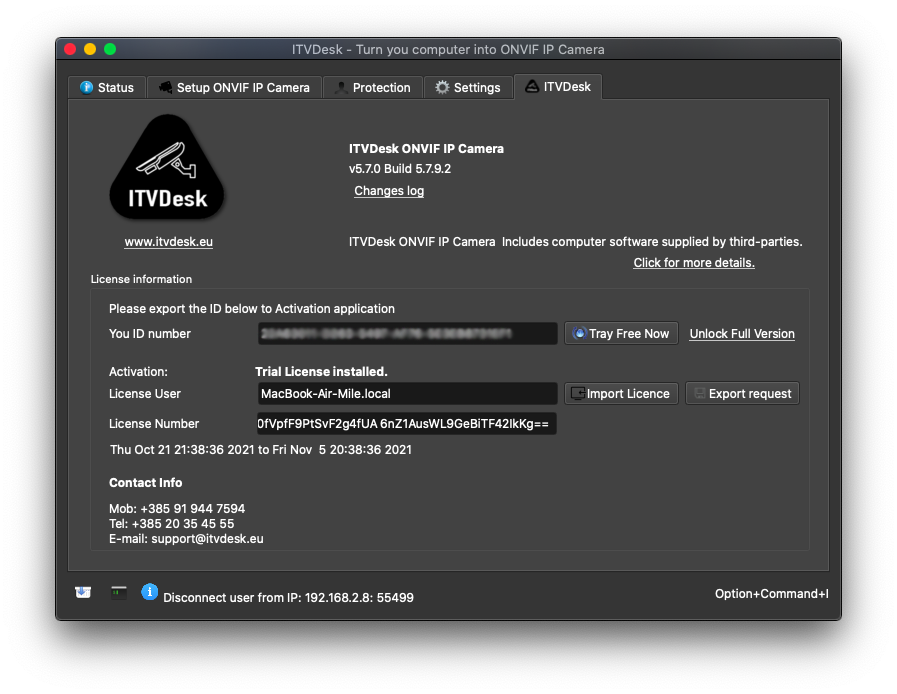The image size is (897, 694).
Task: Click Import Licence
Action: (620, 393)
